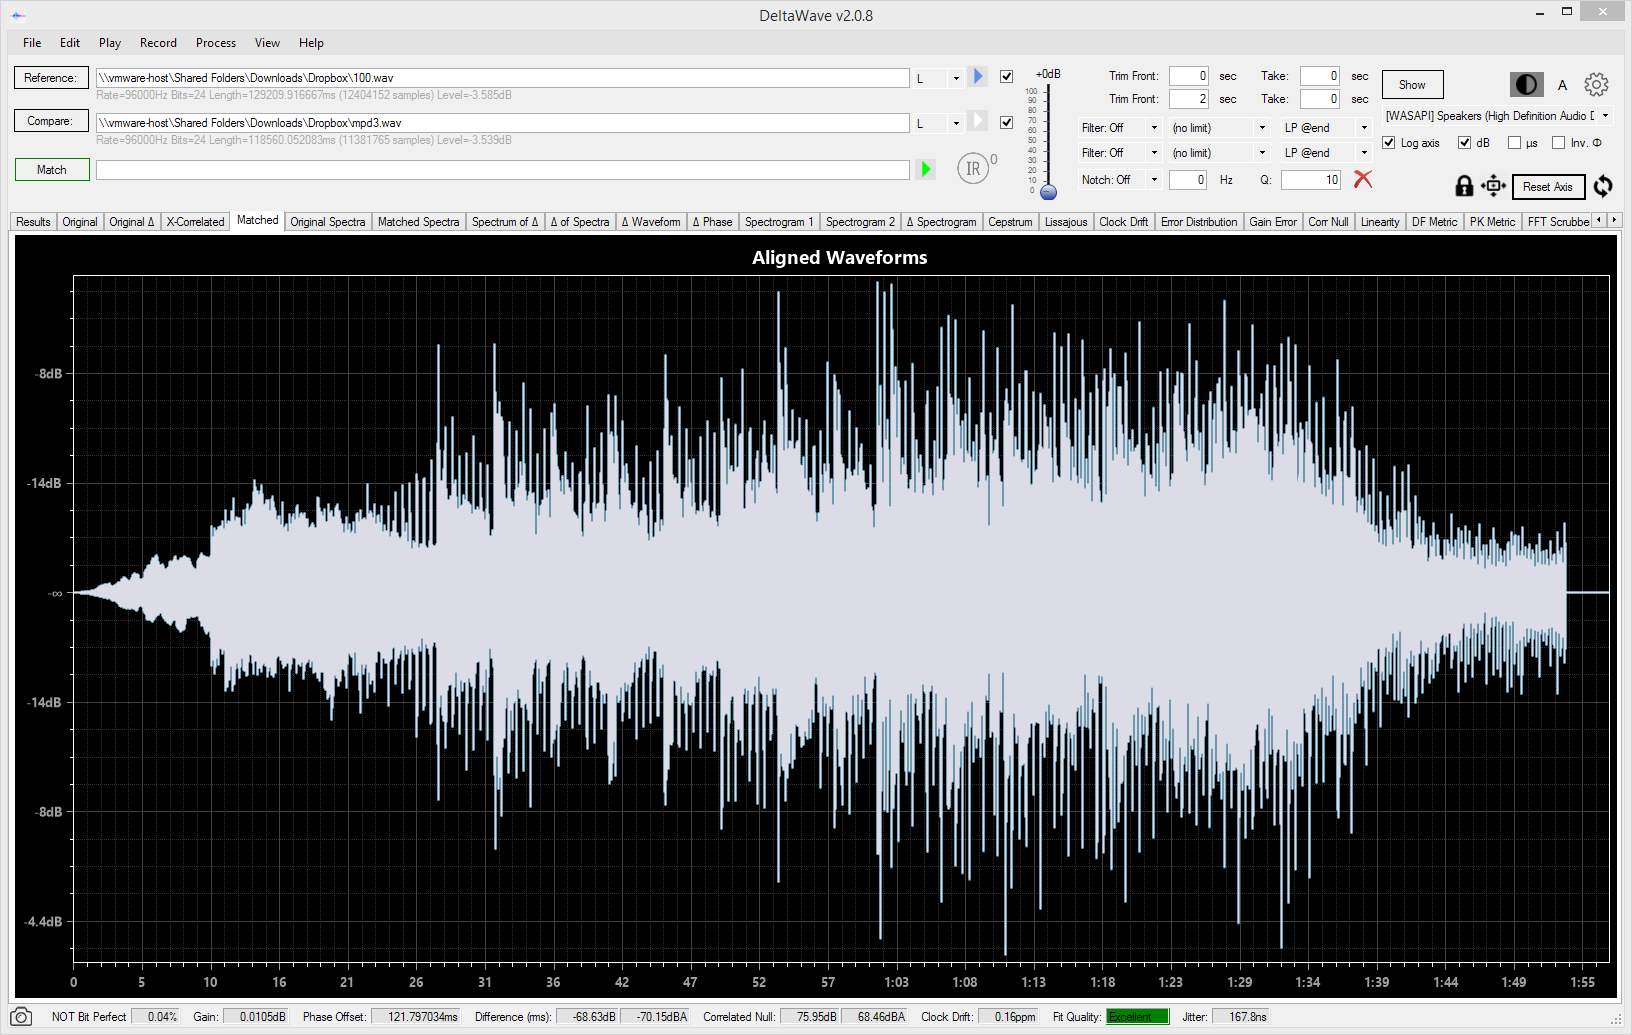Switch to the Results tab
The image size is (1632, 1035).
coord(33,222)
